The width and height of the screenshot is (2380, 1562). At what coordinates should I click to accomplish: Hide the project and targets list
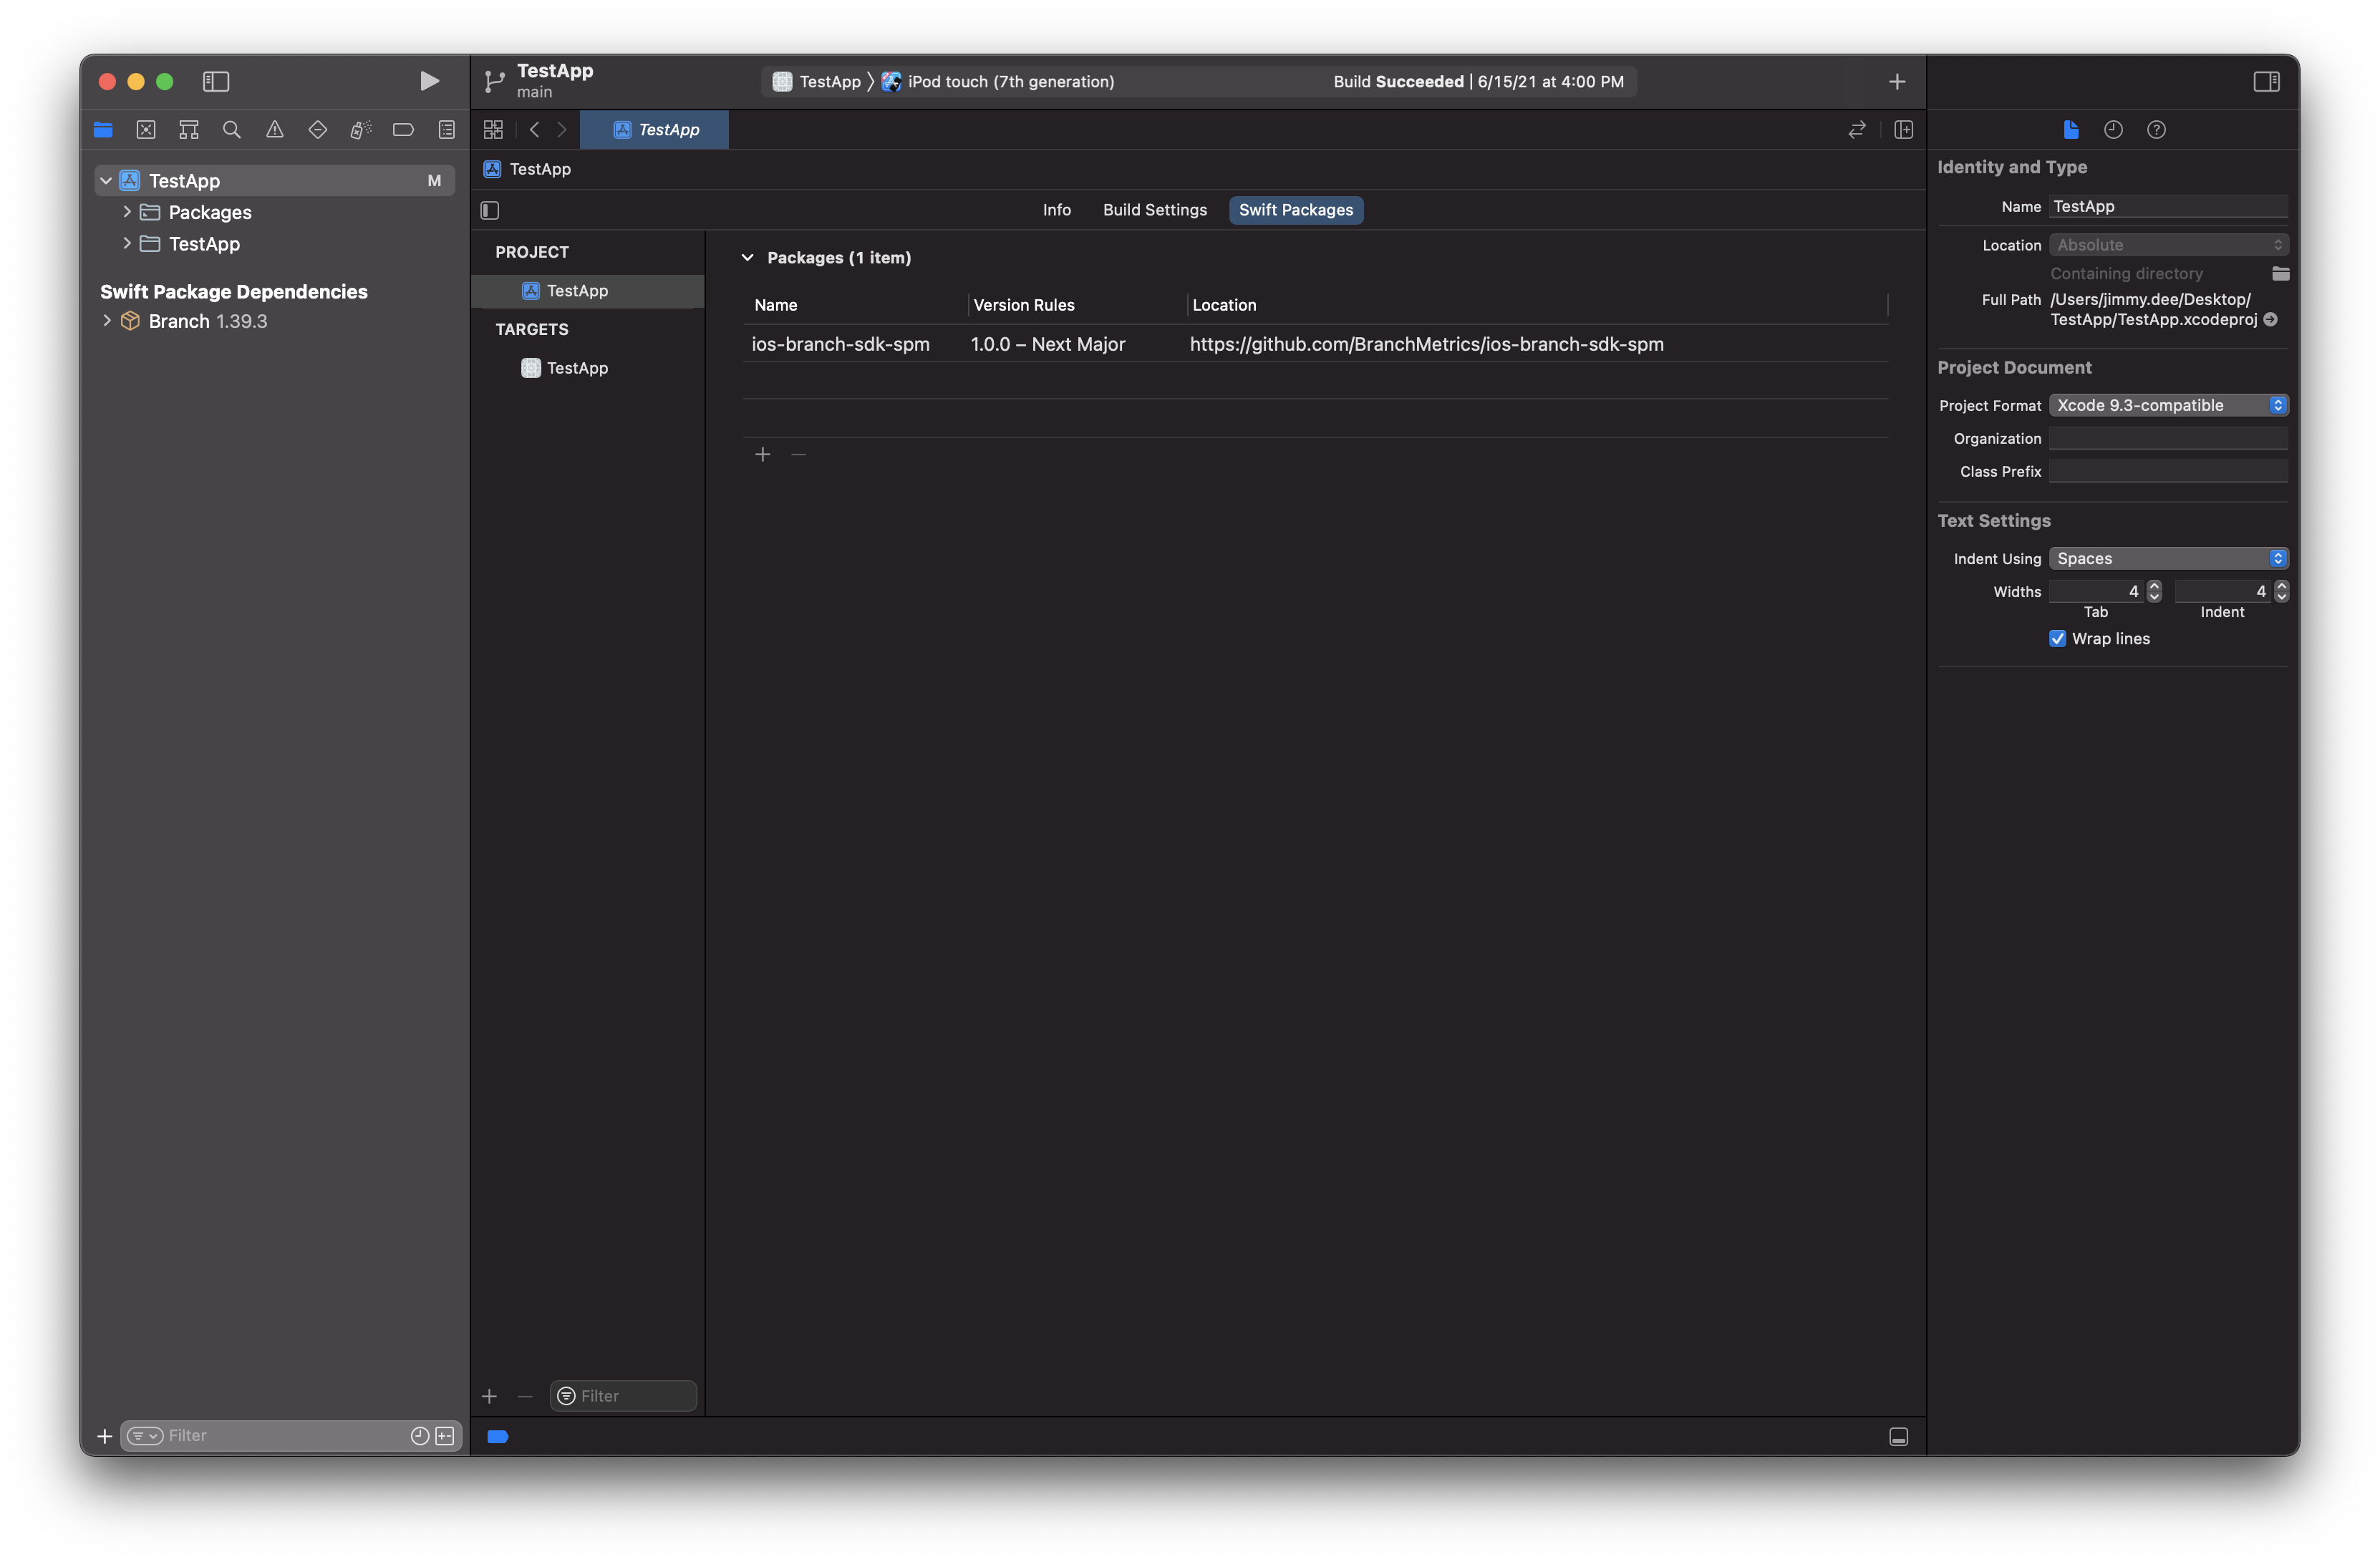pos(490,210)
